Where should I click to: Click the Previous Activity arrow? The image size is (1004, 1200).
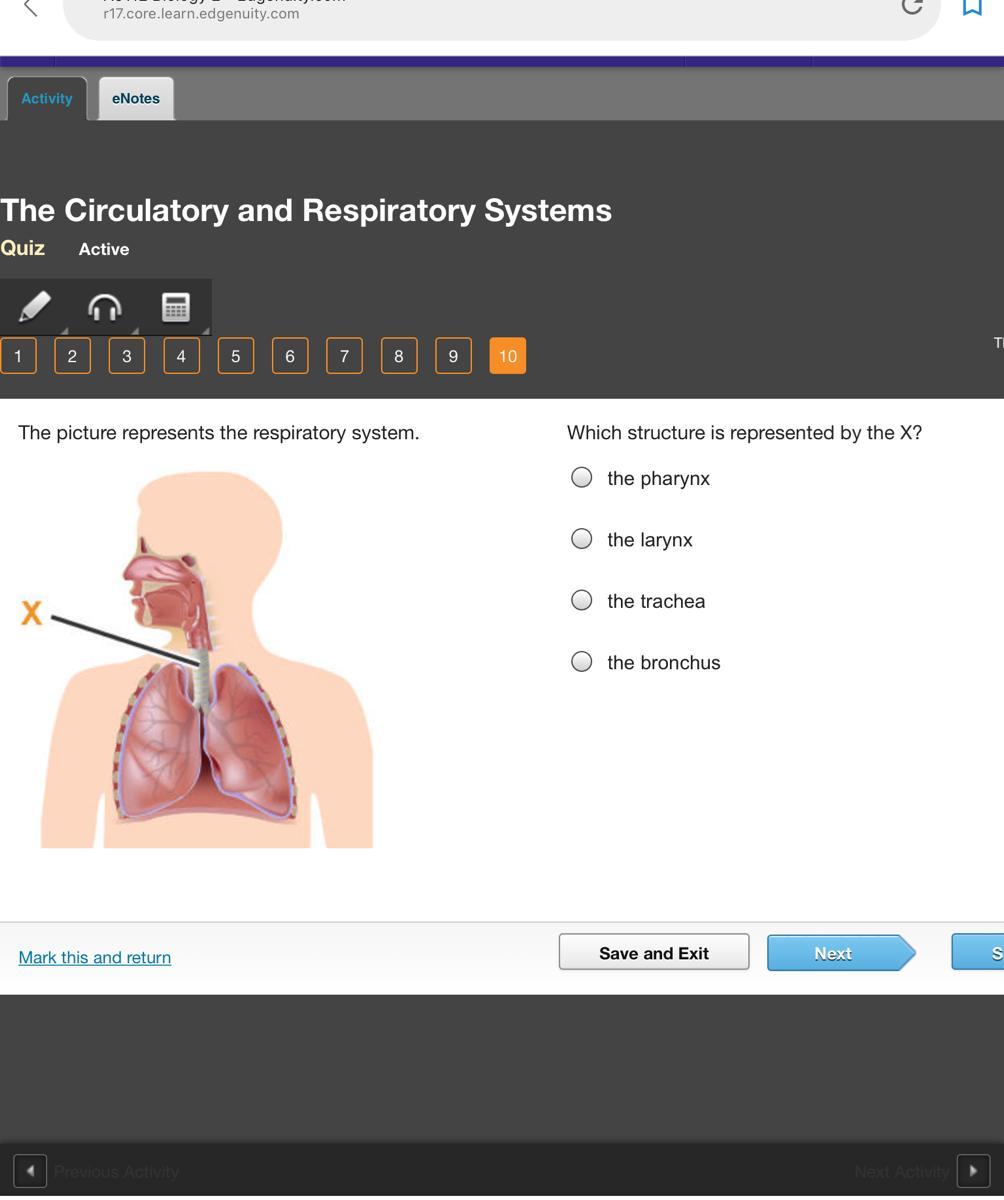30,1171
